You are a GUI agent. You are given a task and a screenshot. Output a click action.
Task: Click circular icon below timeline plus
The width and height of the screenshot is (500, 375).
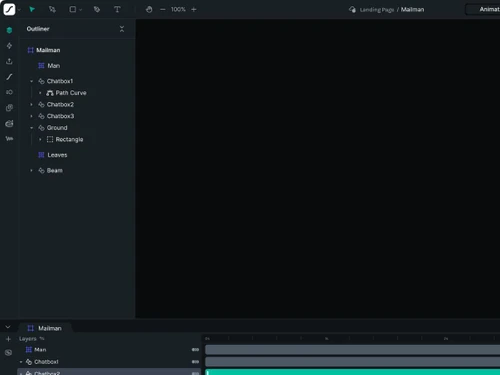9,352
